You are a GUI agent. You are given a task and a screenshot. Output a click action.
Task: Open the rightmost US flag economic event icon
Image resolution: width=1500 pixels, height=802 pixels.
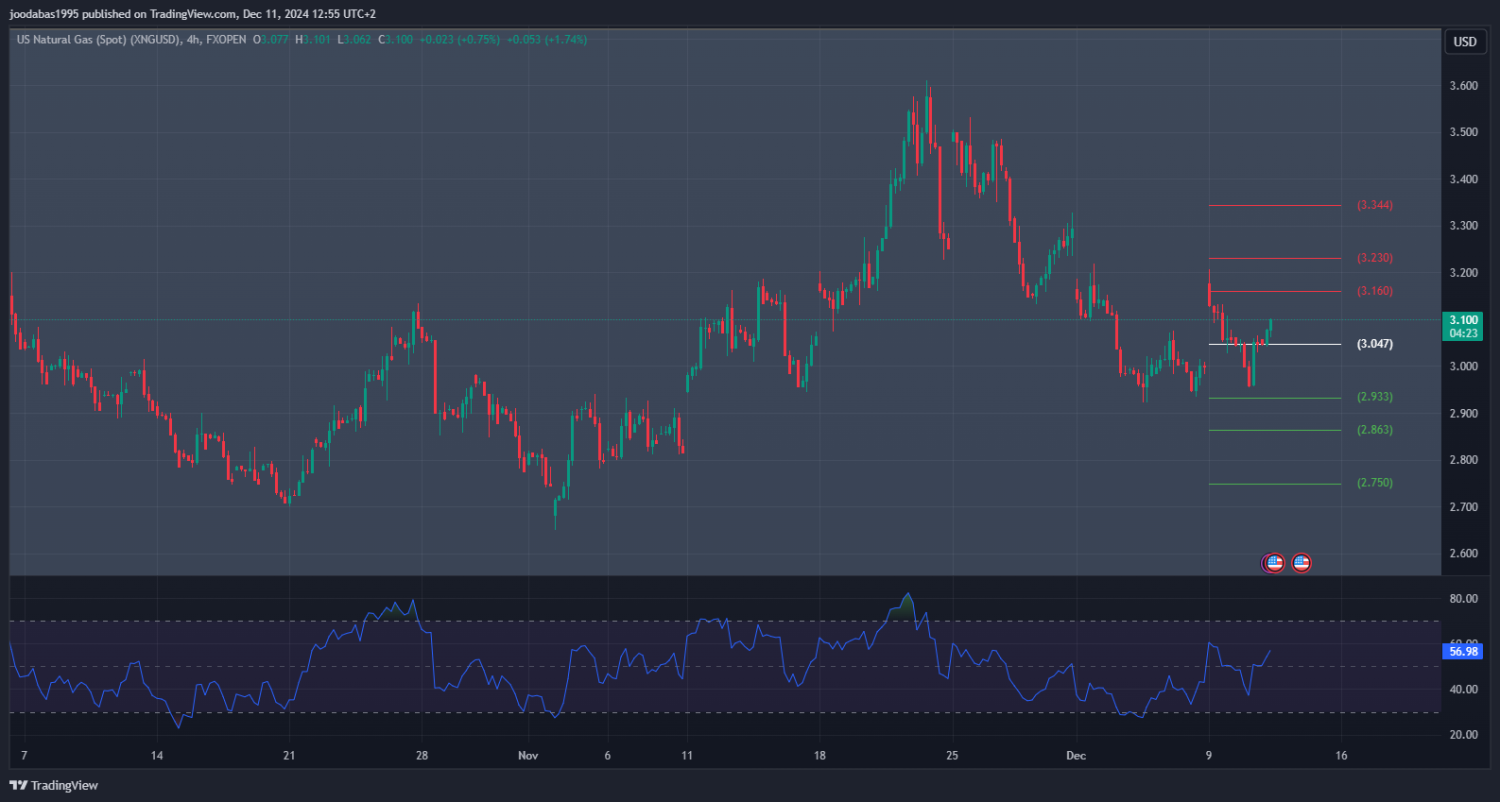point(1301,563)
